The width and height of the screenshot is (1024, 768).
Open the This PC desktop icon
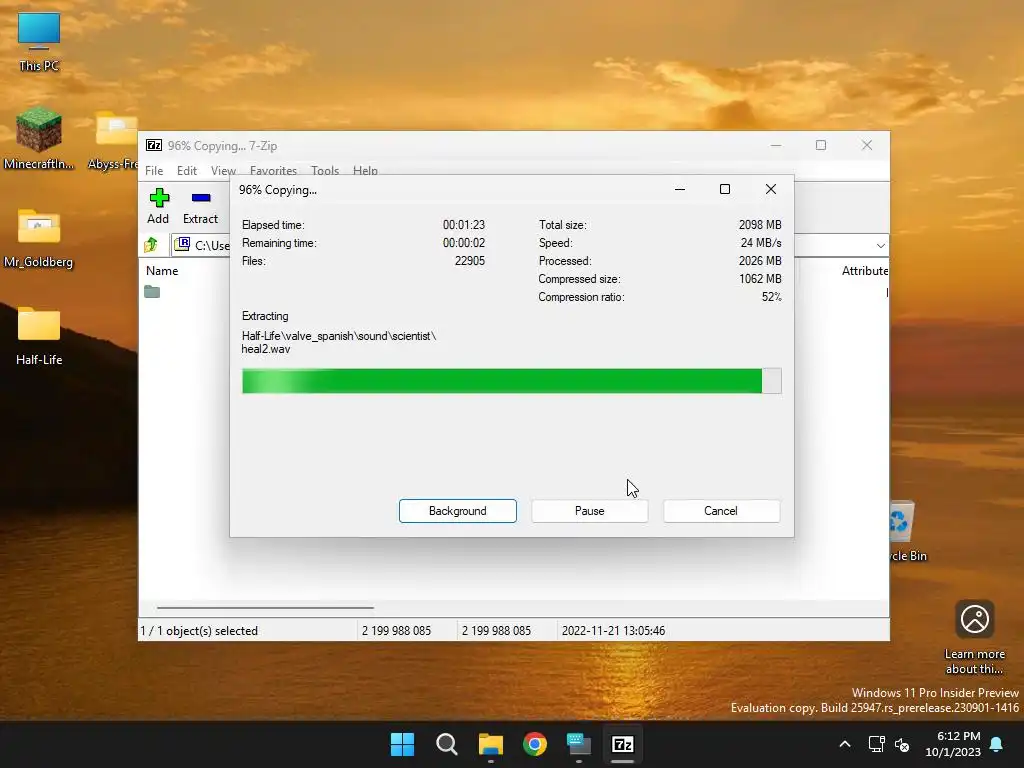point(39,42)
